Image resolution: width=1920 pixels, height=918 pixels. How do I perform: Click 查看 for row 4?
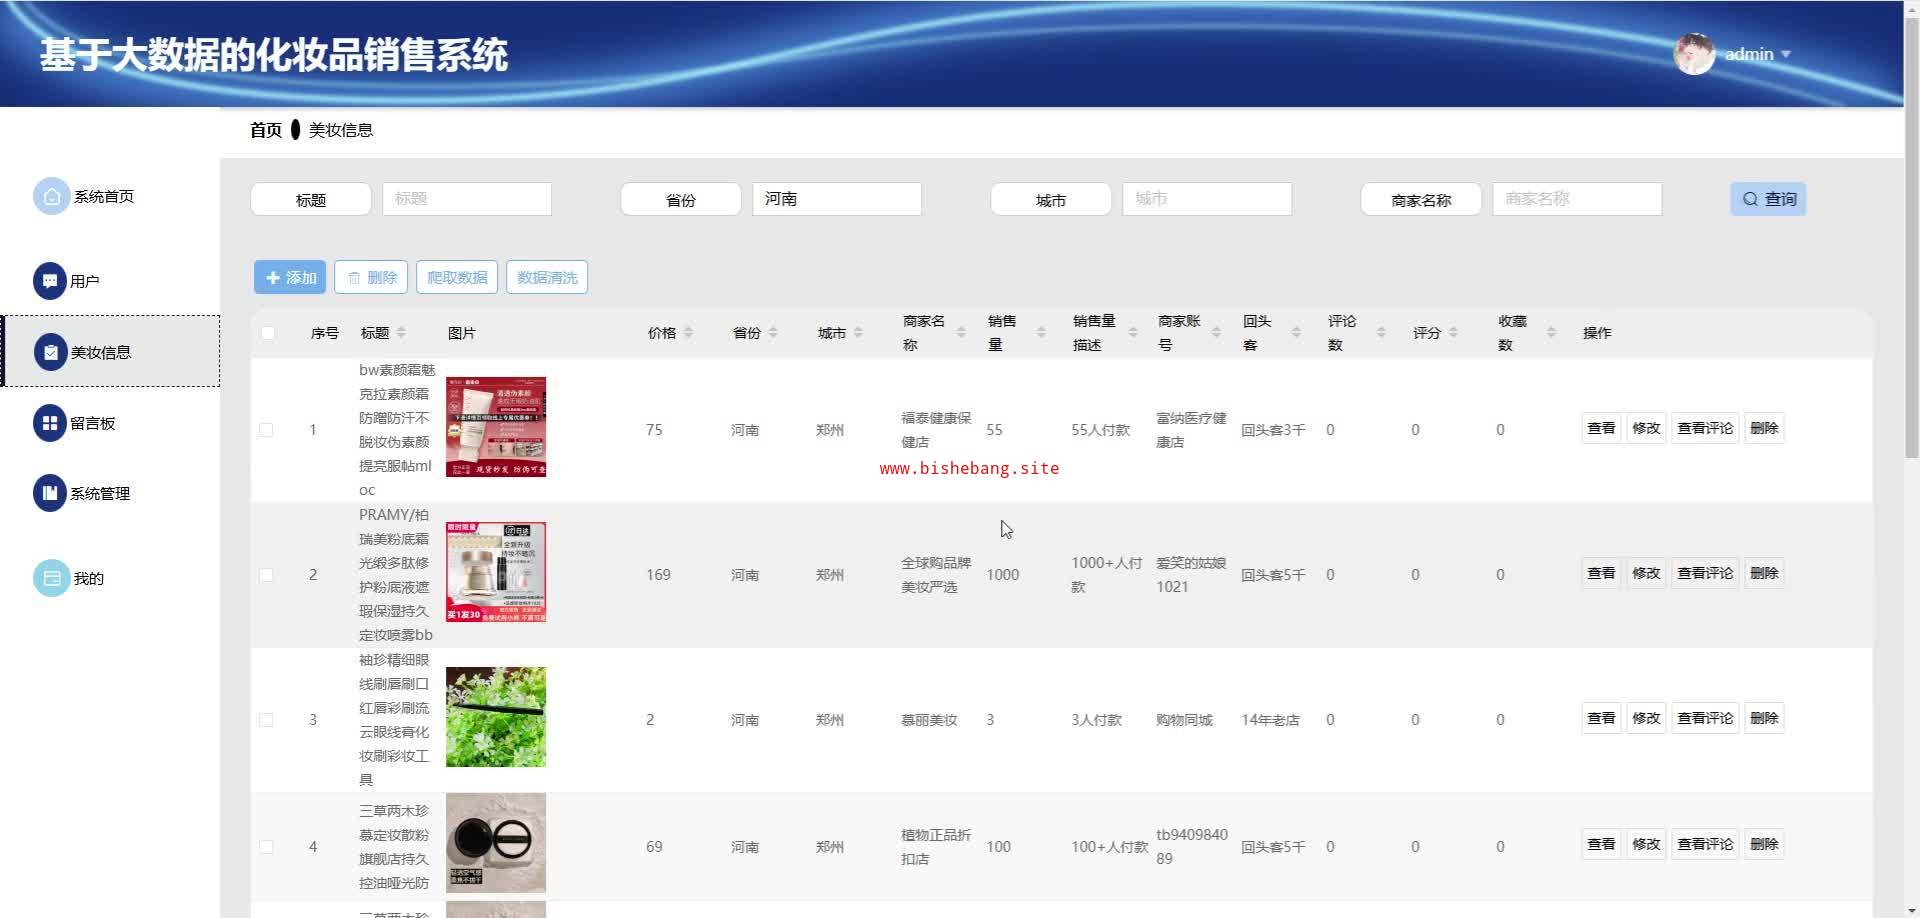point(1601,844)
